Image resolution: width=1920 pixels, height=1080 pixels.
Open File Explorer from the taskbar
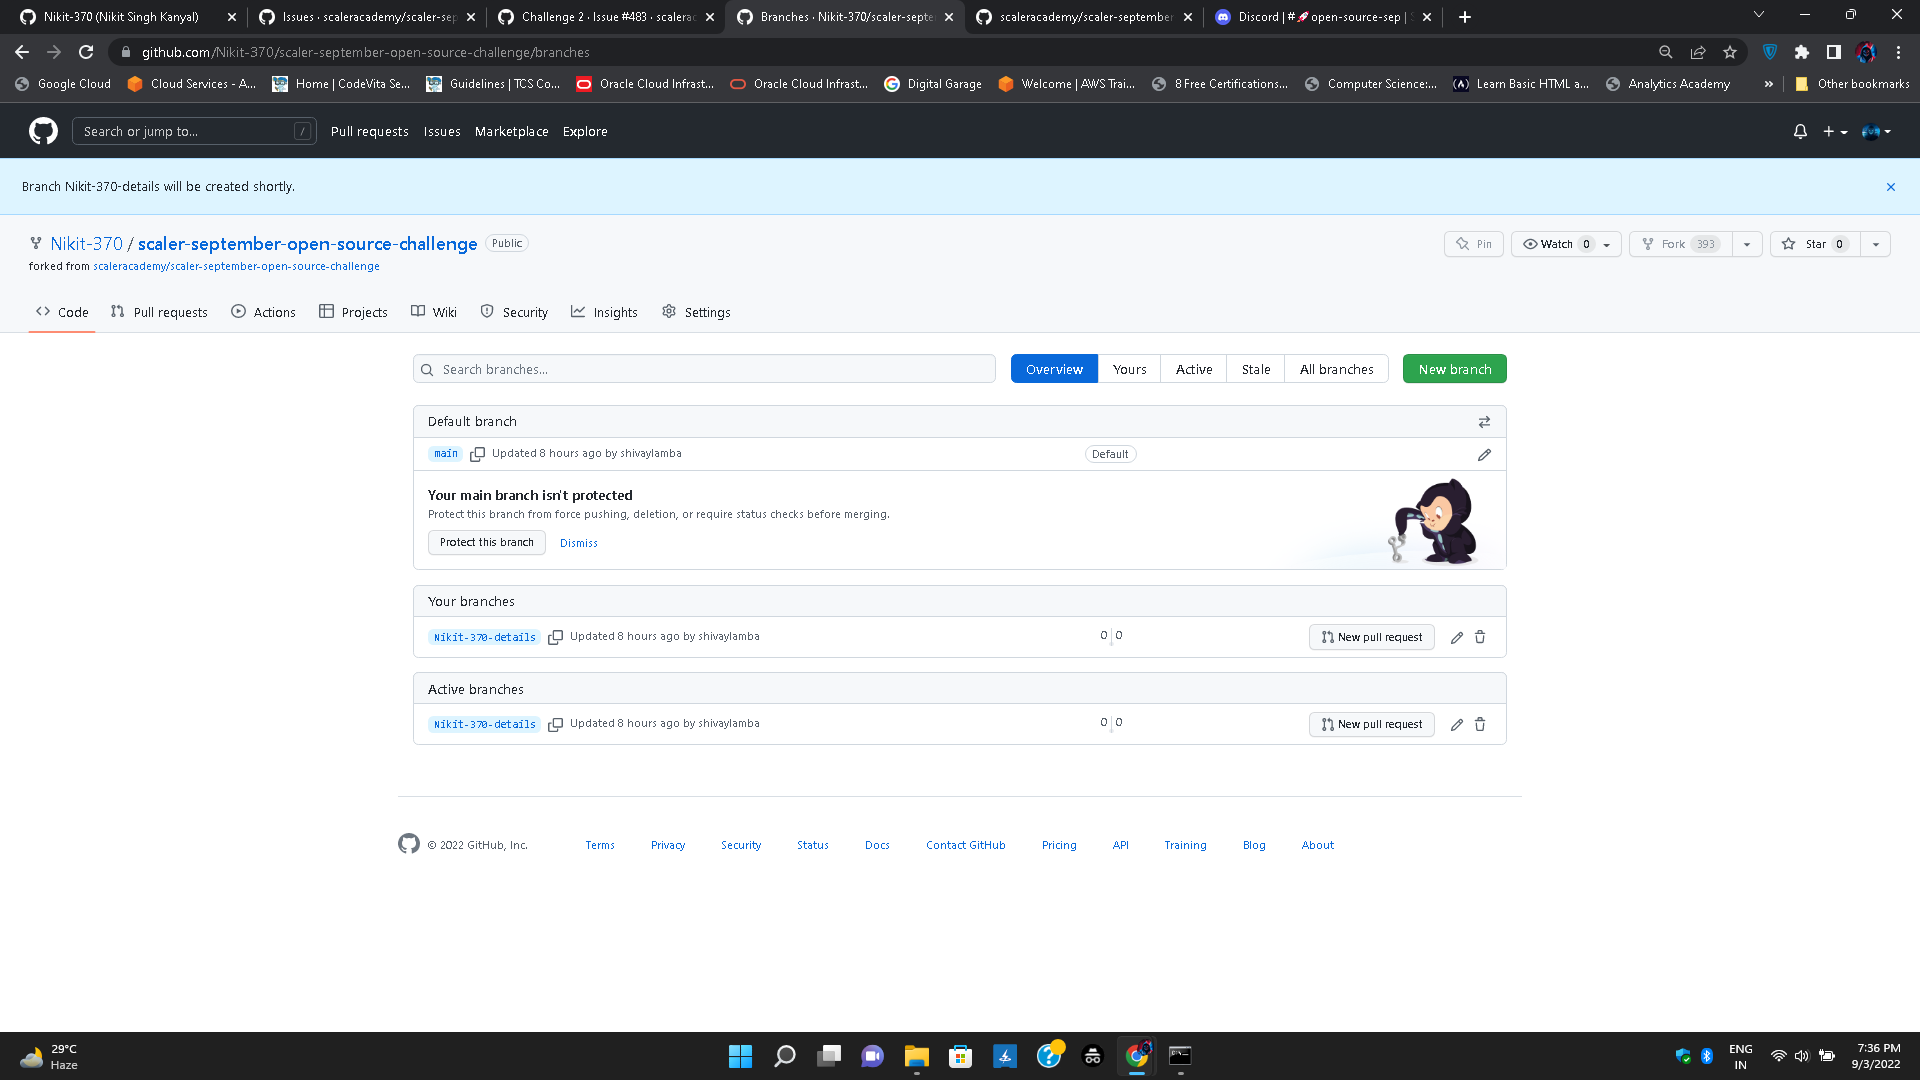916,1056
